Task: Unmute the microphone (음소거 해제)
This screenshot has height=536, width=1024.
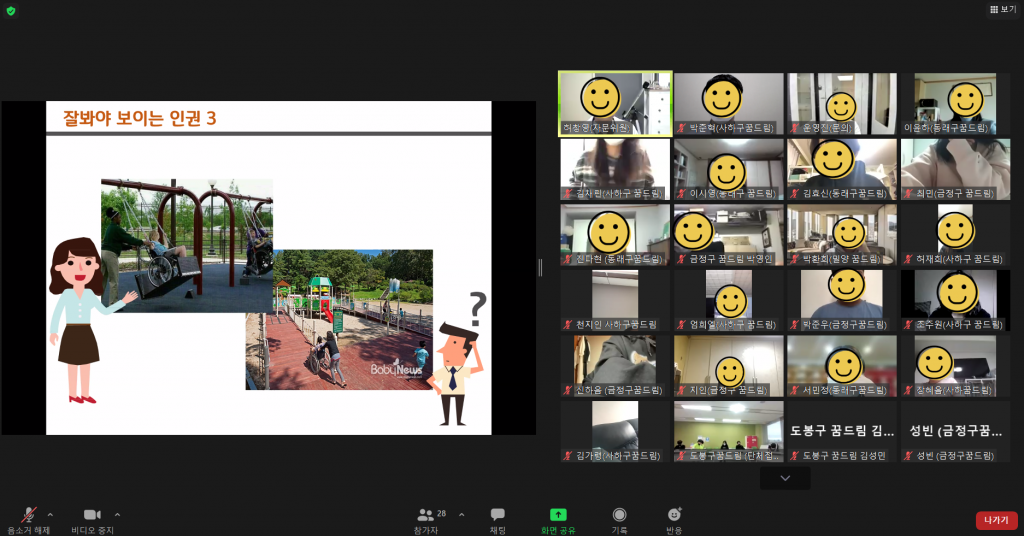Action: point(29,515)
